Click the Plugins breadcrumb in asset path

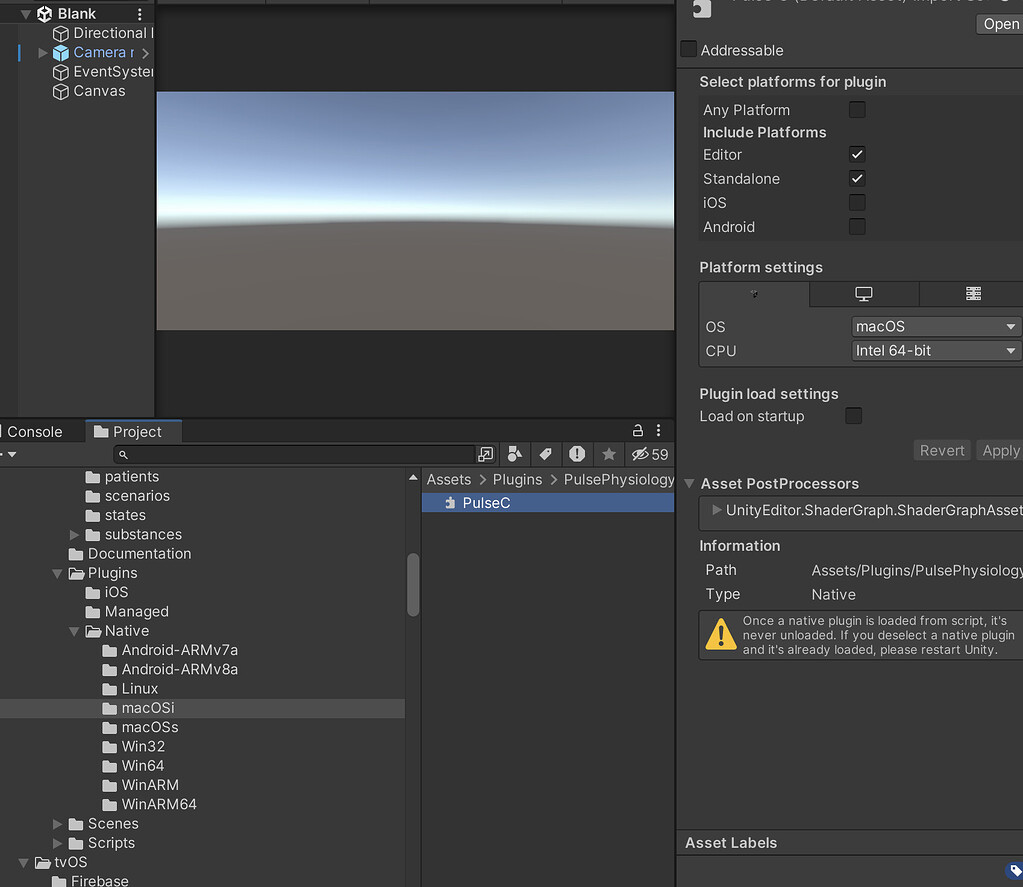pos(517,479)
